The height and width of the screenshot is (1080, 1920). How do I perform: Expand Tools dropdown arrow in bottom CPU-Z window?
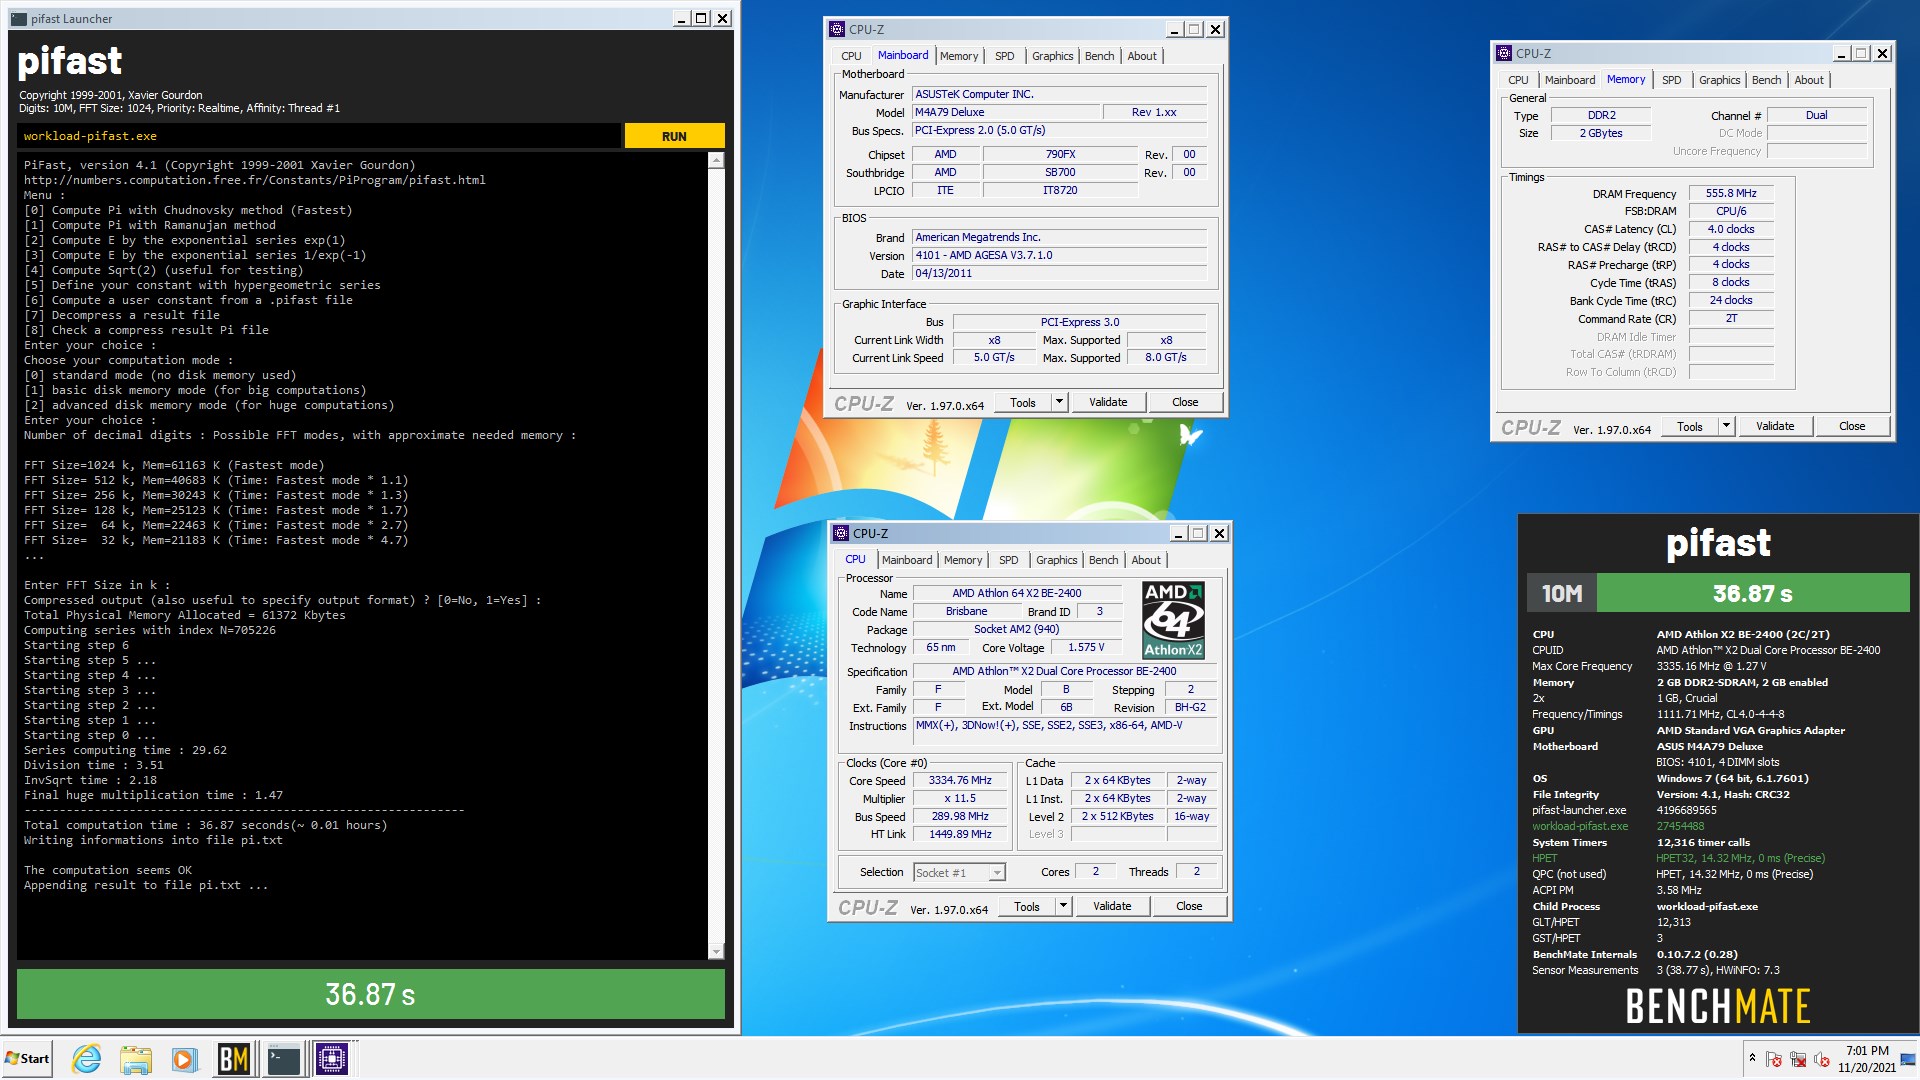tap(1063, 906)
